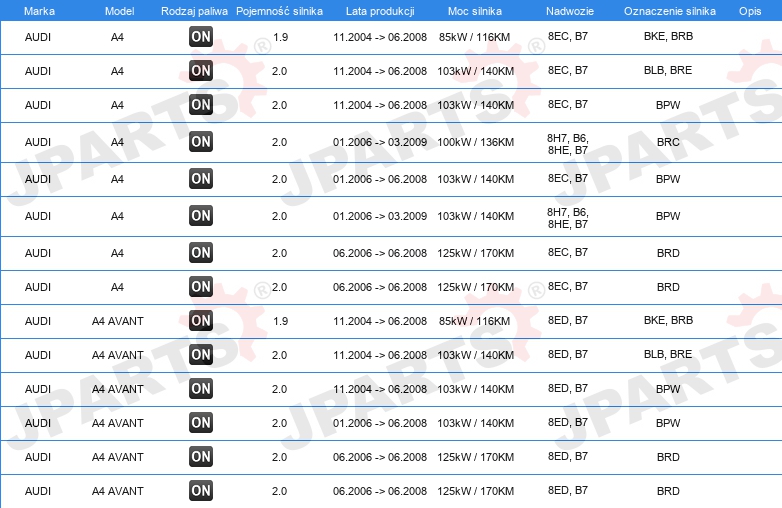Click the Opis column header
The width and height of the screenshot is (782, 508).
coord(750,11)
